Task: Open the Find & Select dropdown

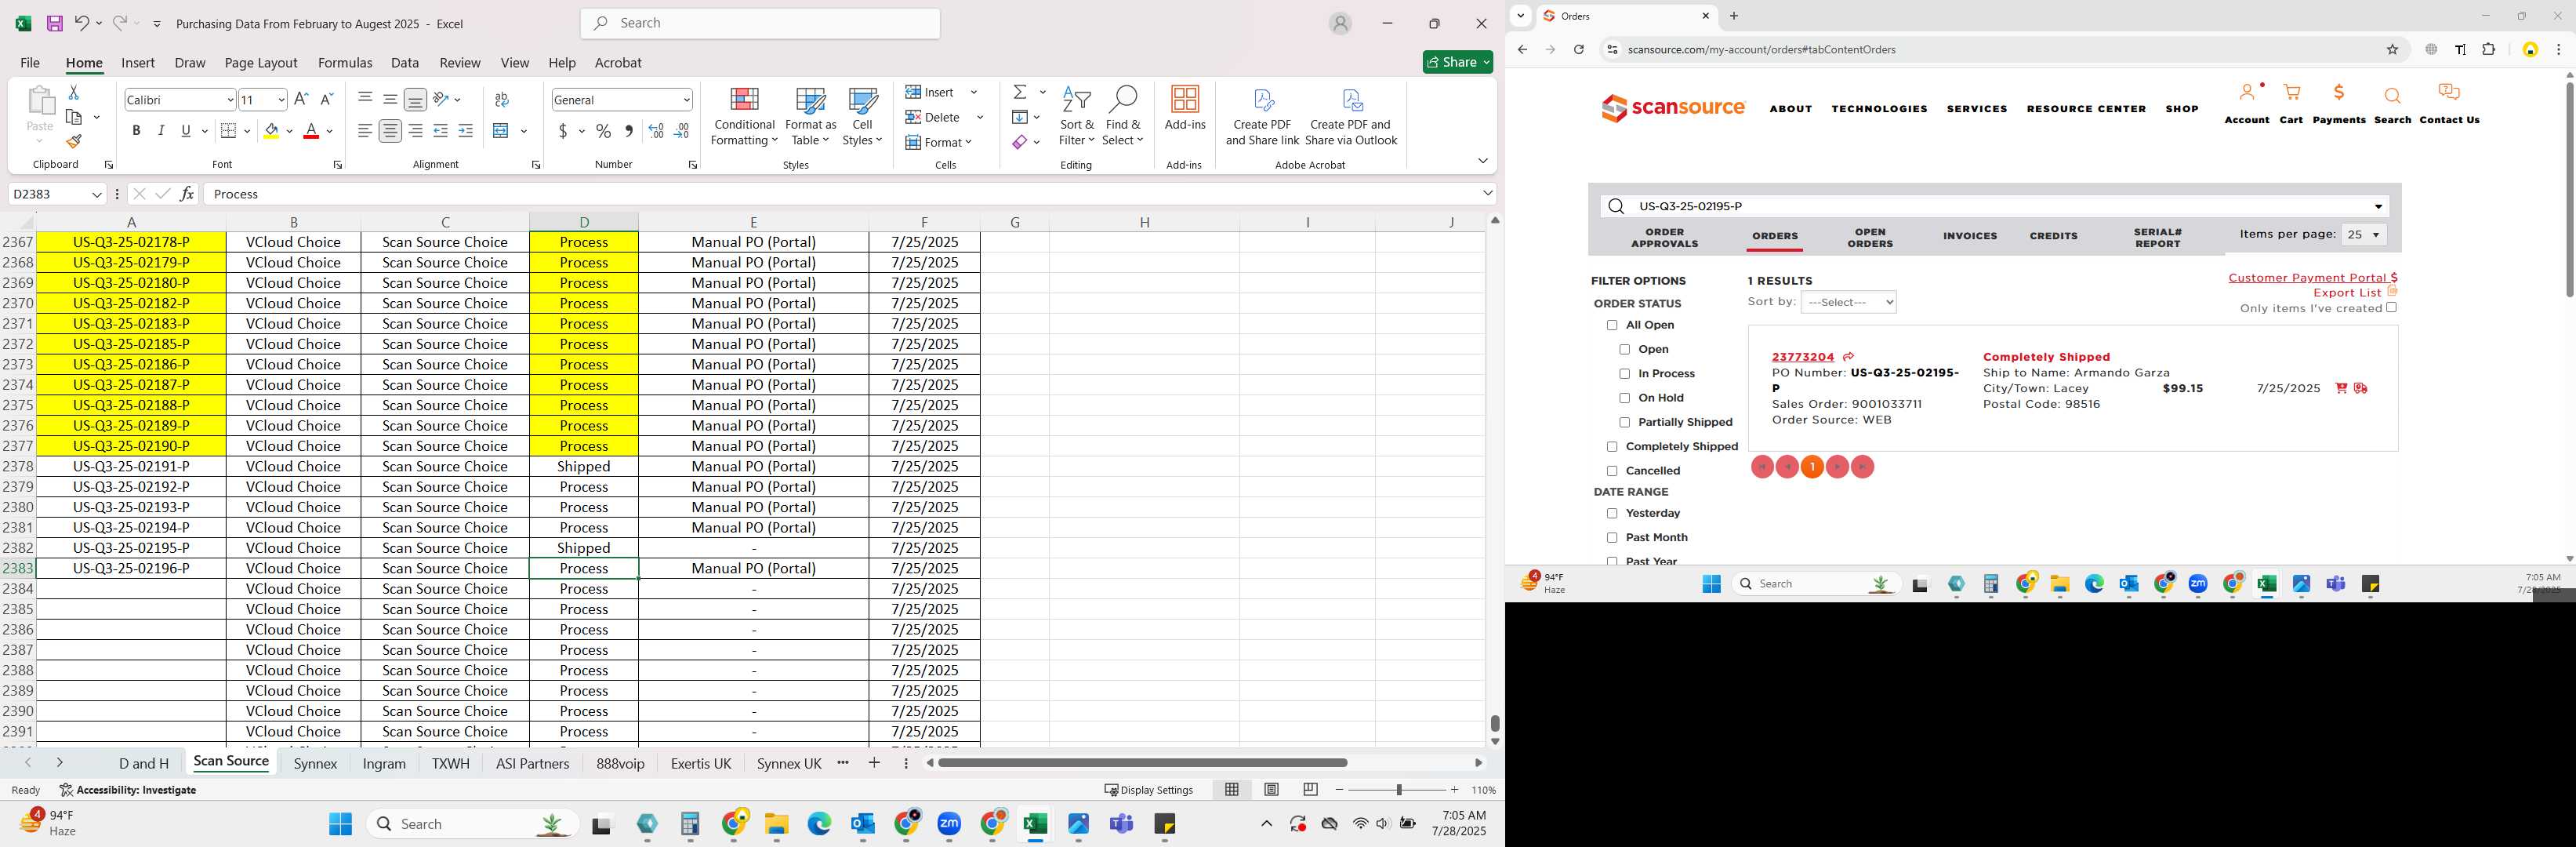Action: 1123,116
